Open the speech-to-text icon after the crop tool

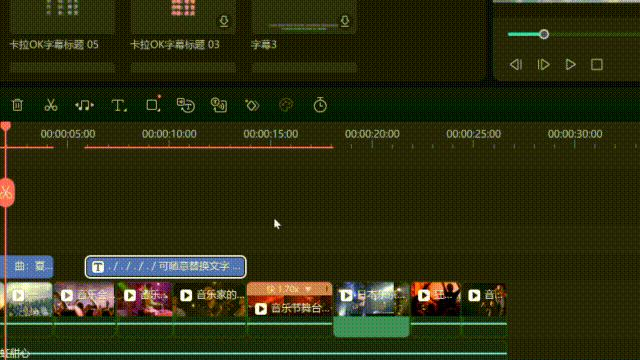tap(186, 105)
